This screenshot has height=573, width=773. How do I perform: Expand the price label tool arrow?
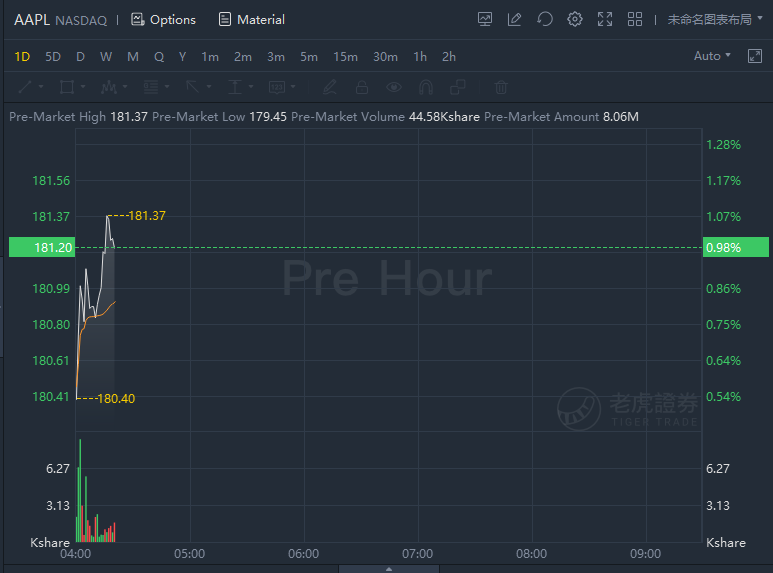293,87
